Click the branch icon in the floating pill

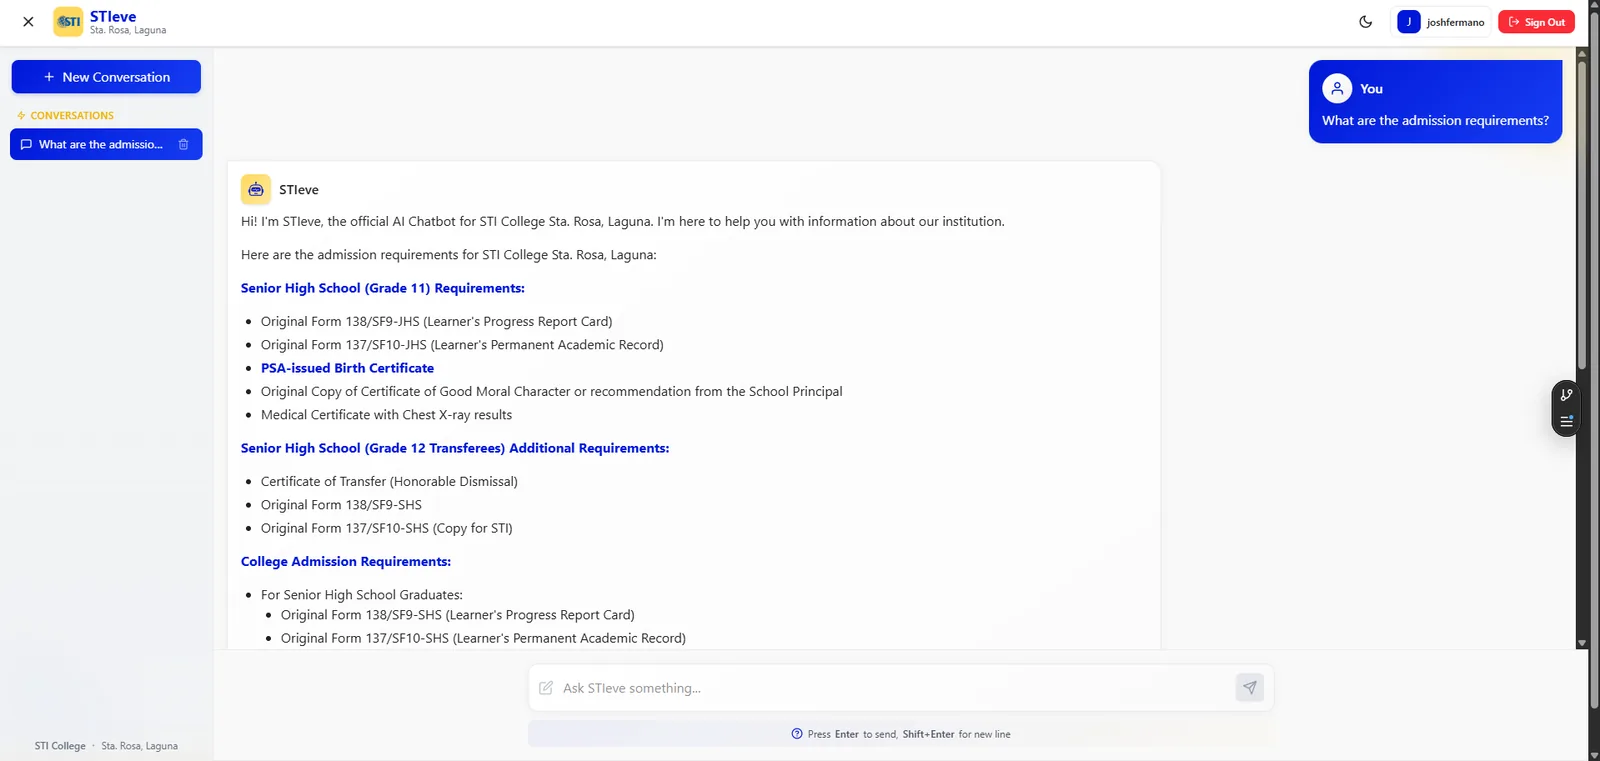click(1567, 395)
